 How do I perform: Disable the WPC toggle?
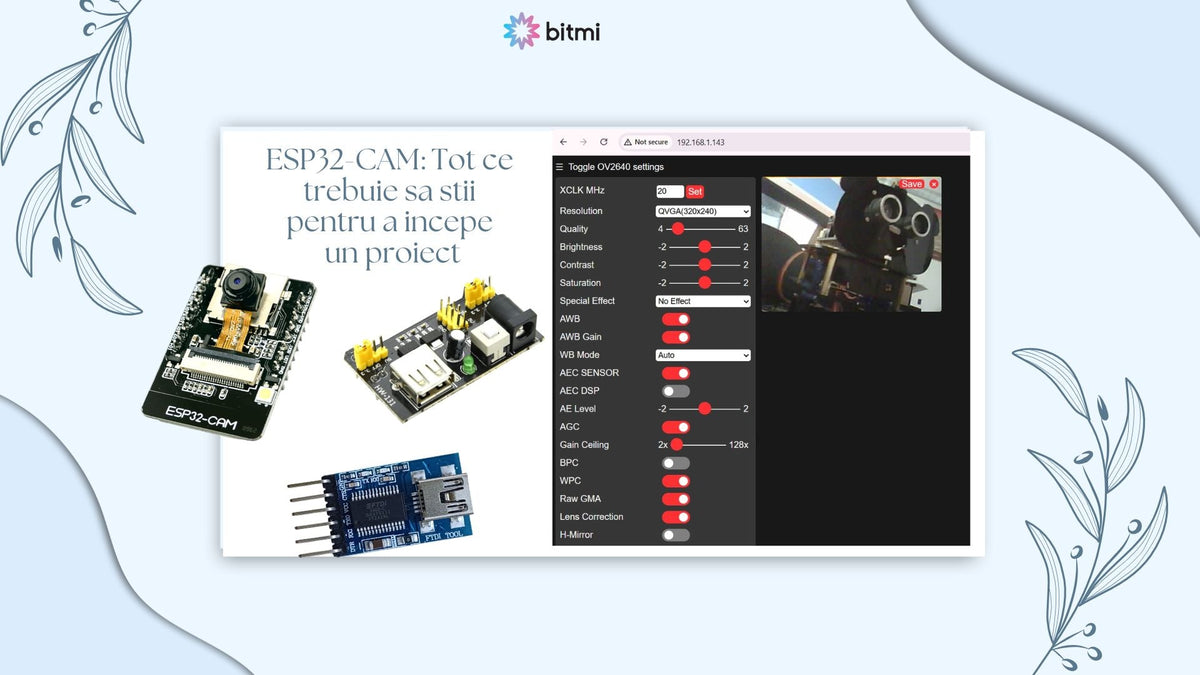(x=676, y=481)
